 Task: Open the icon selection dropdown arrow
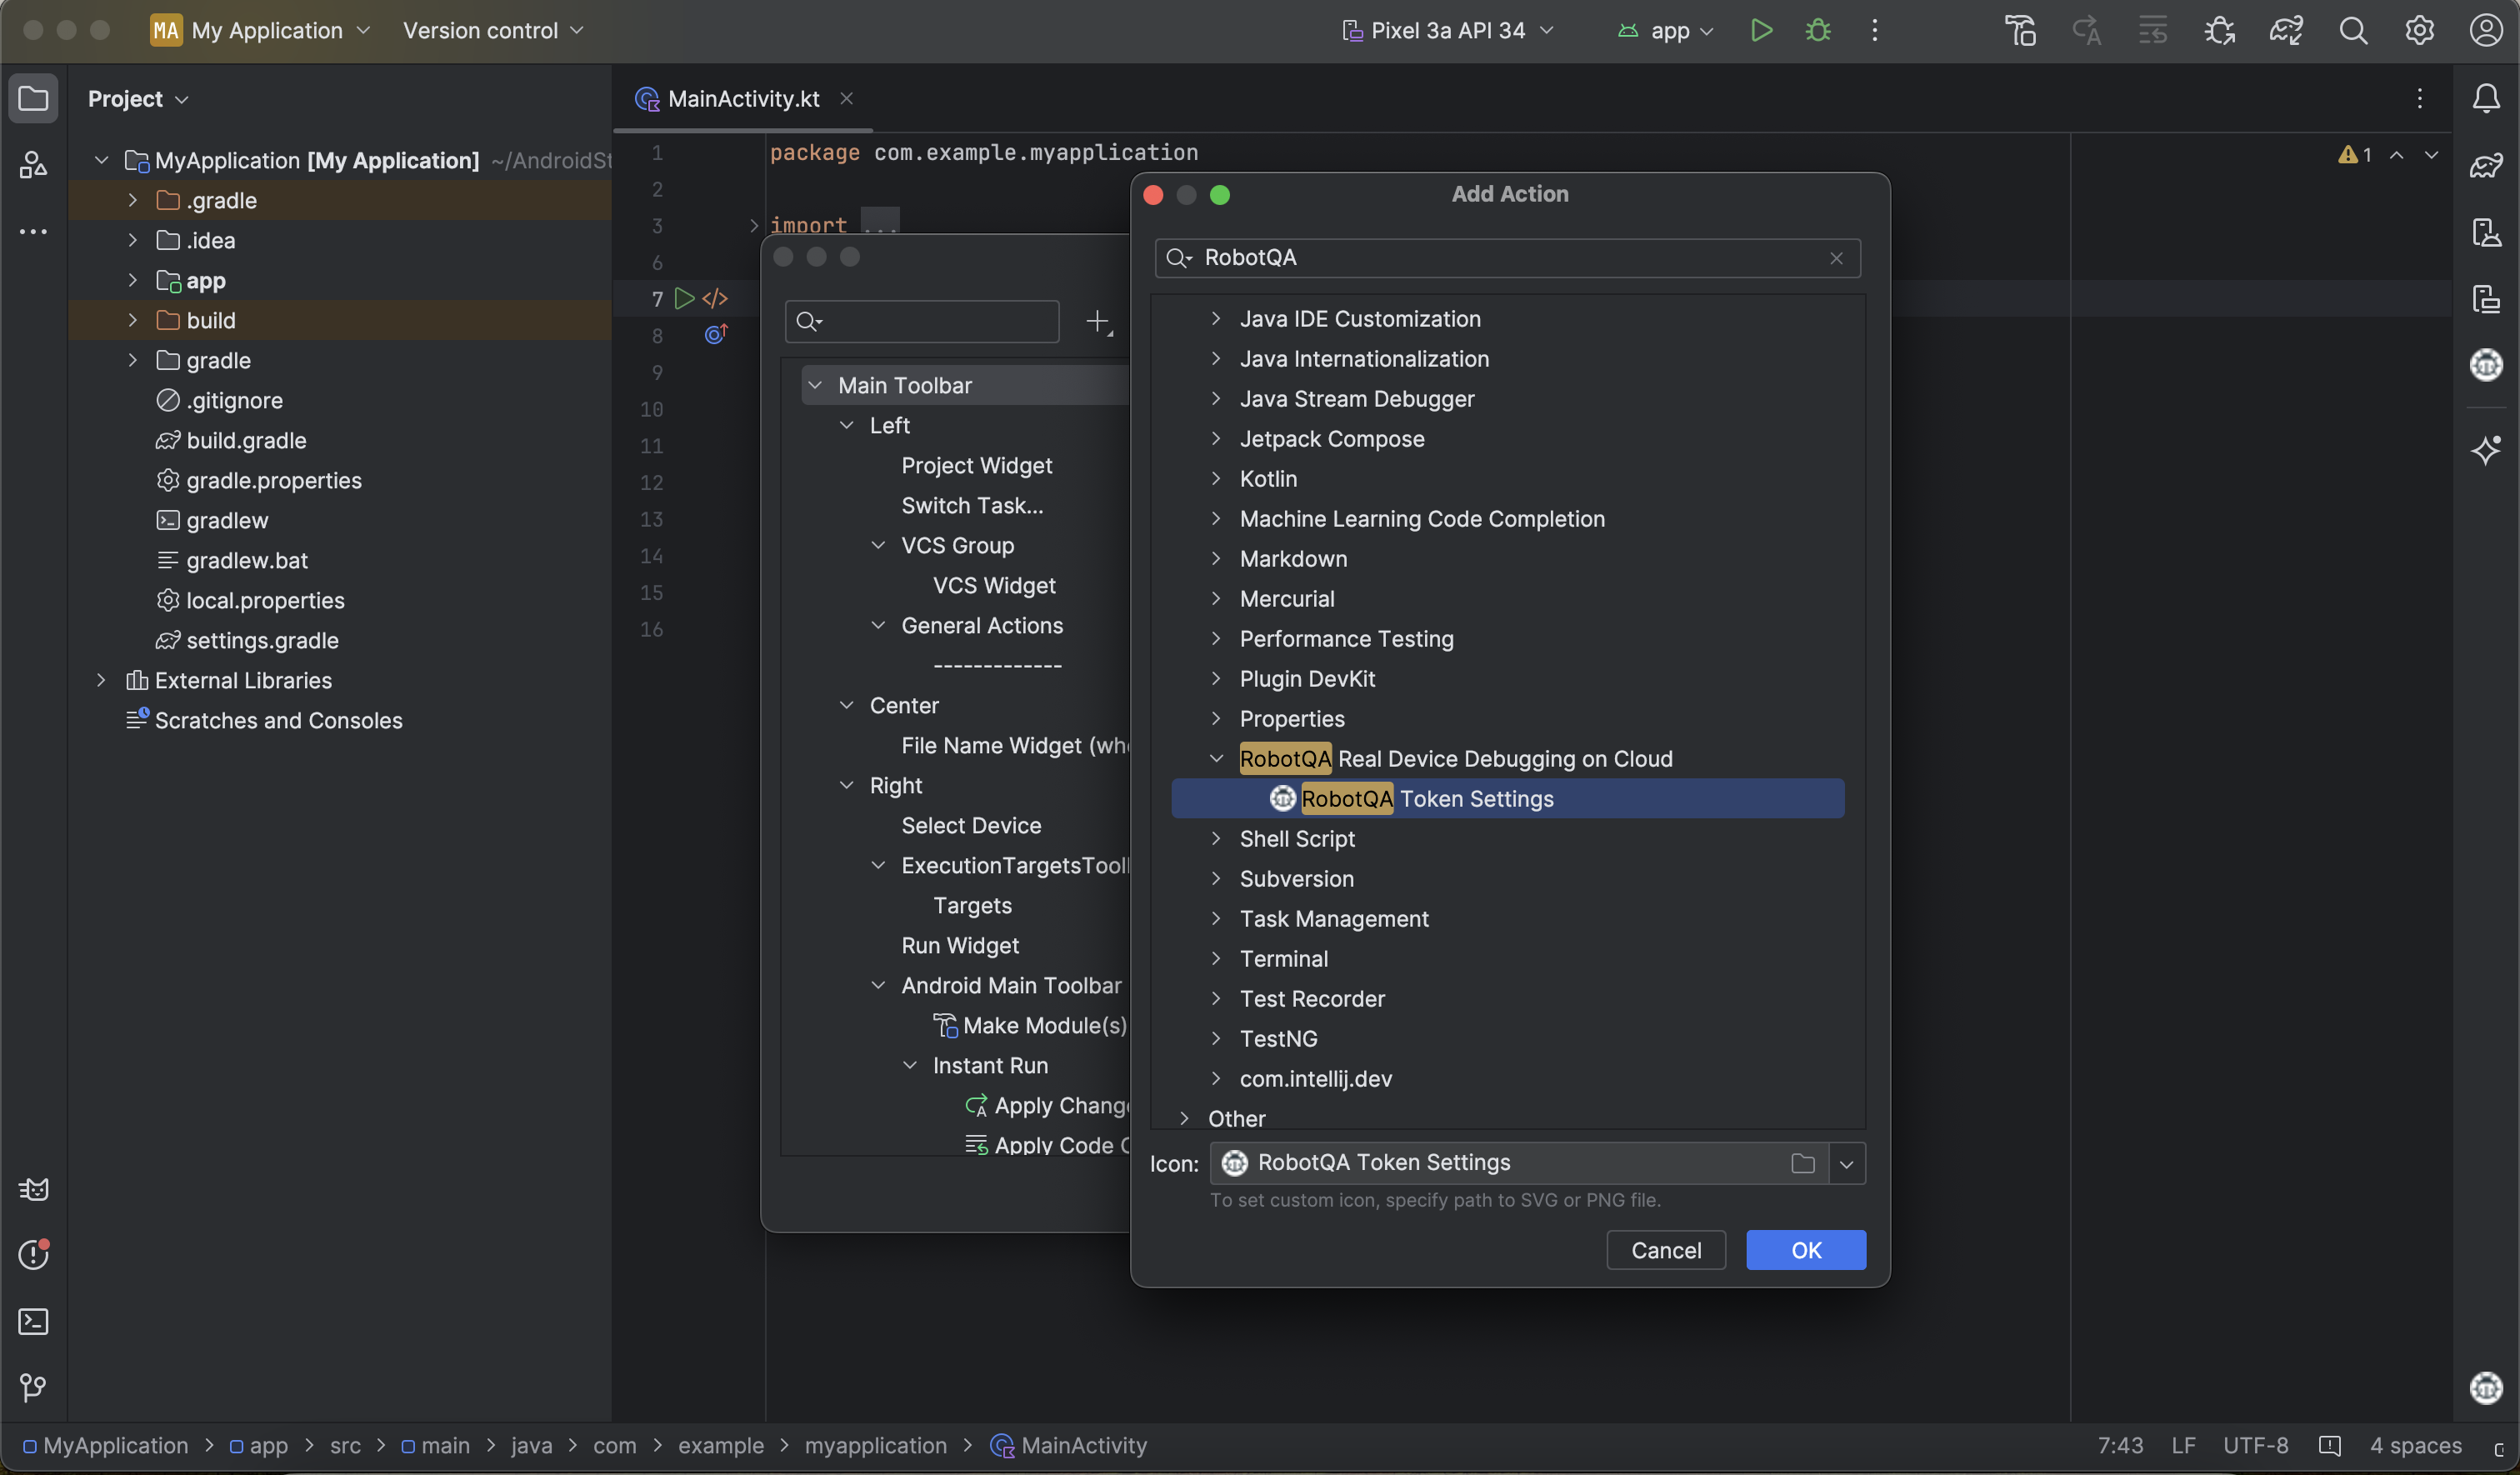pos(1846,1164)
